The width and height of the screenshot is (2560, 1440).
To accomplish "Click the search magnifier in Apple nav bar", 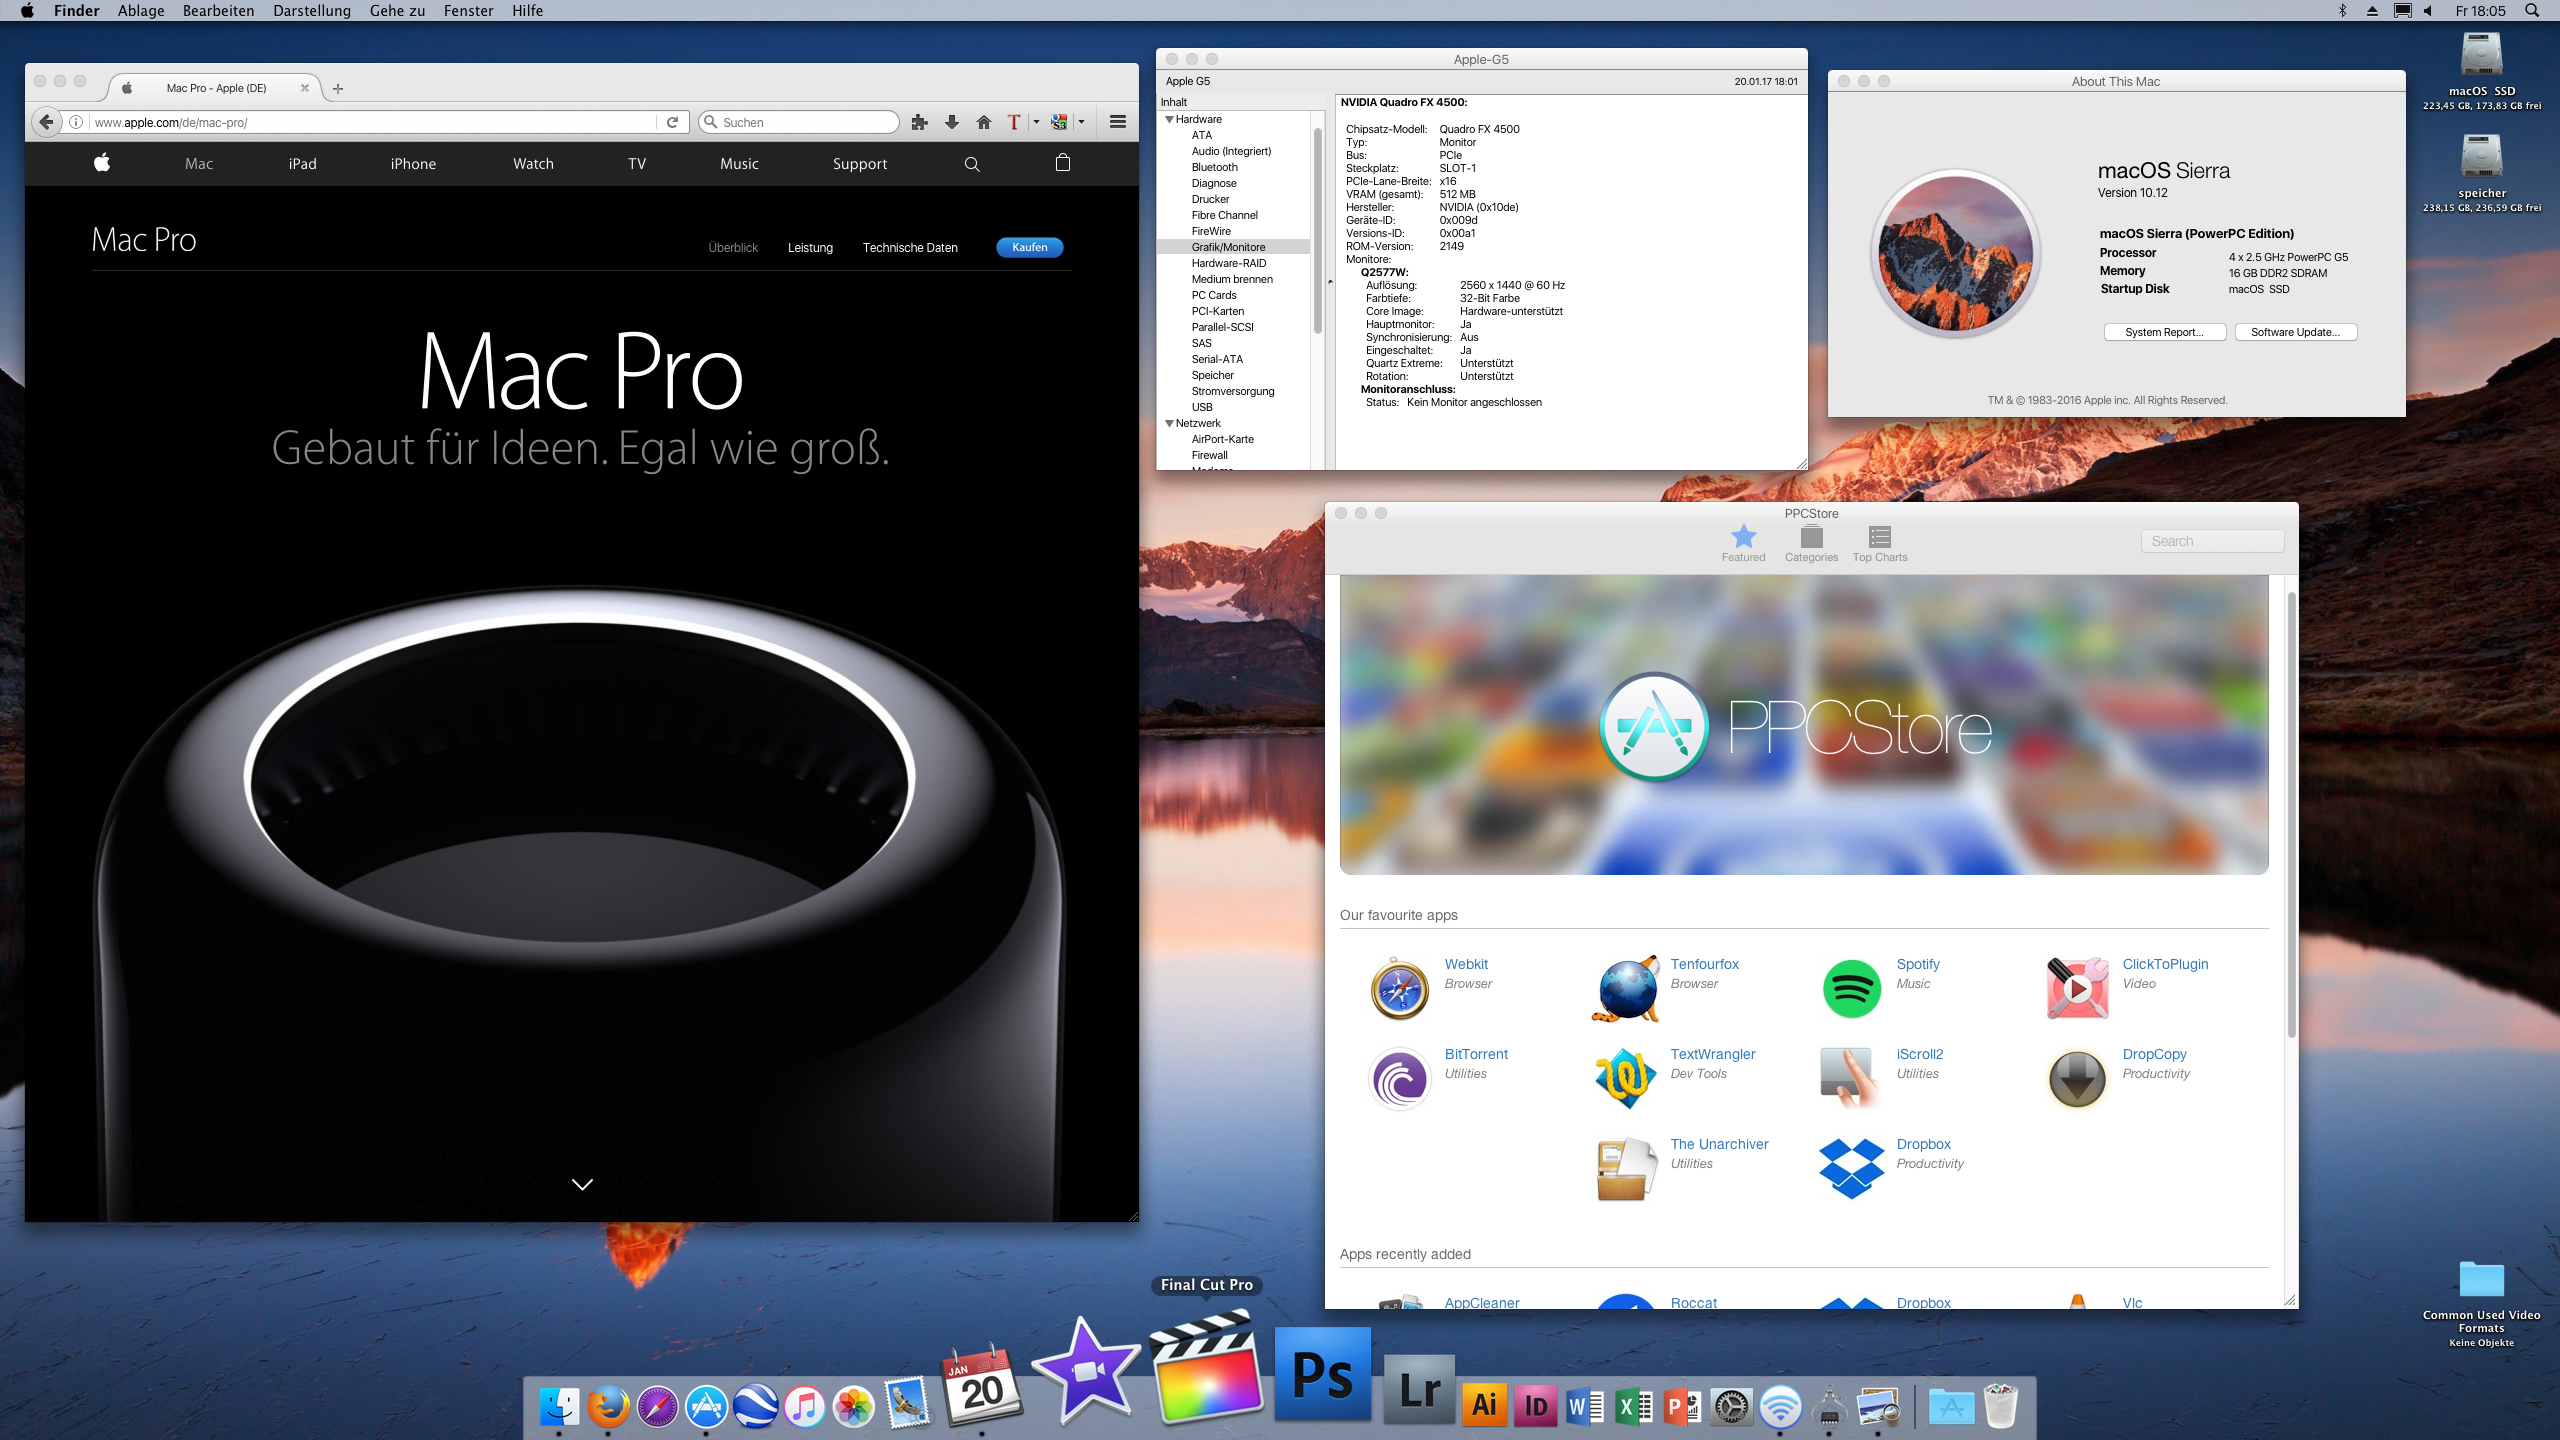I will pos(972,164).
